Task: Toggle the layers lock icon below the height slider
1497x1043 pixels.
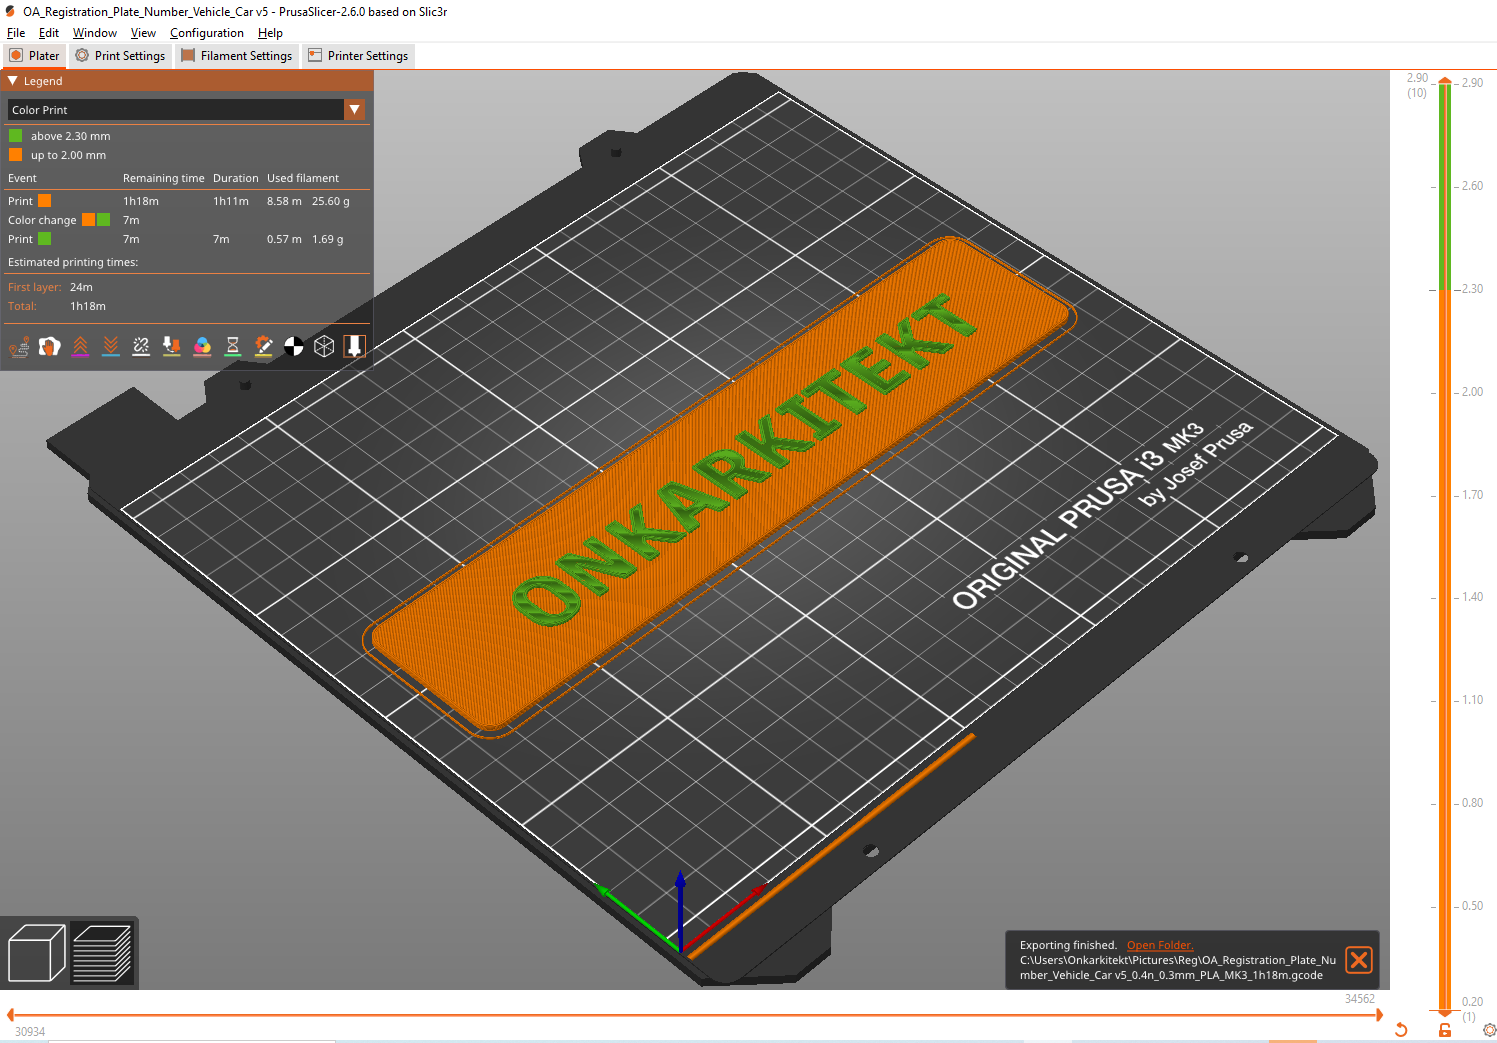Action: [x=1443, y=1029]
